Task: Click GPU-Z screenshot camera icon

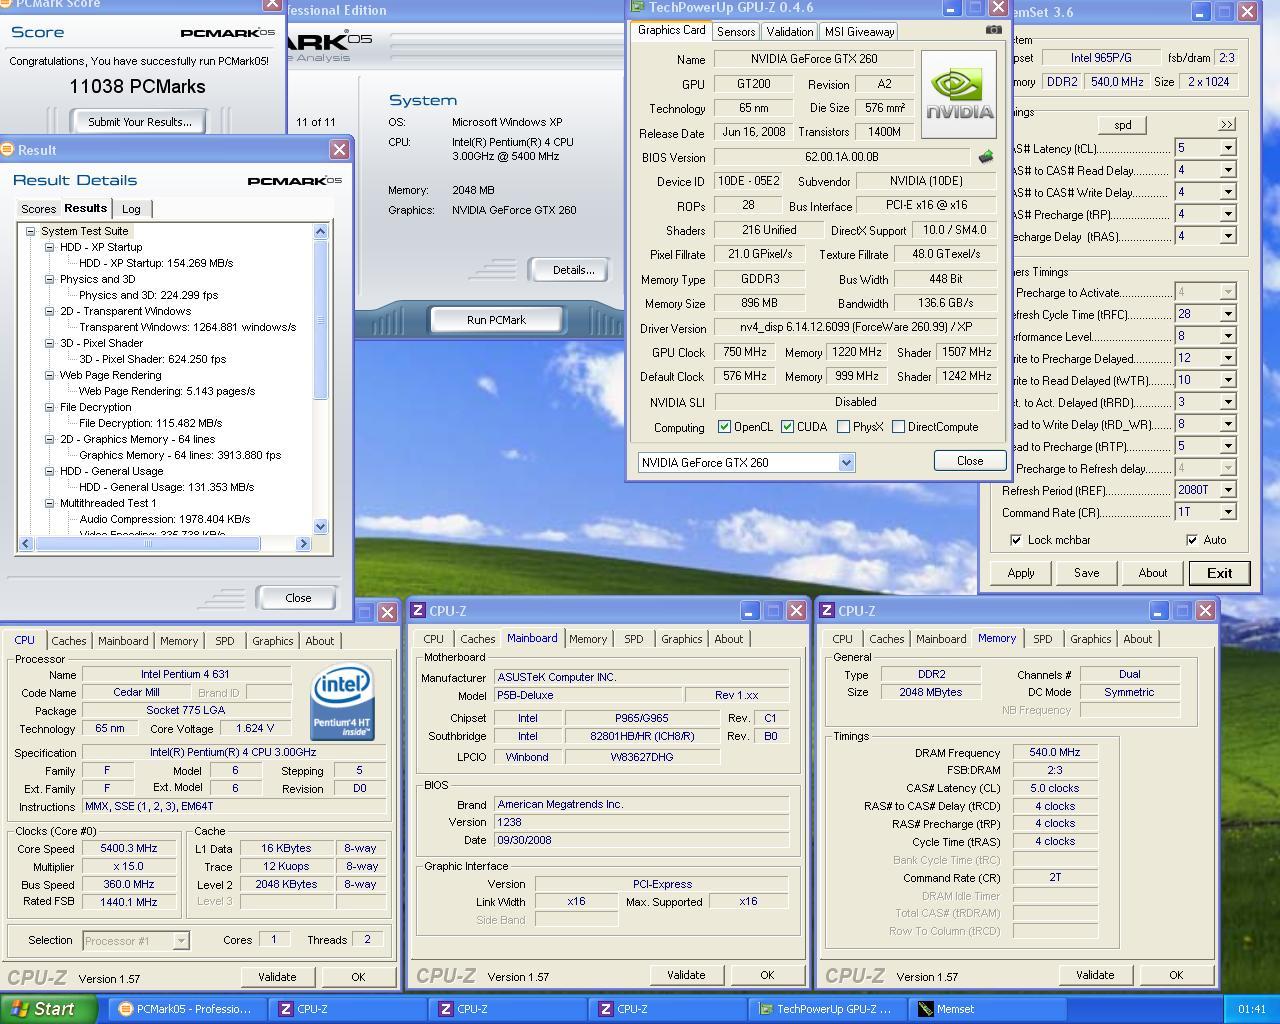Action: 993,30
